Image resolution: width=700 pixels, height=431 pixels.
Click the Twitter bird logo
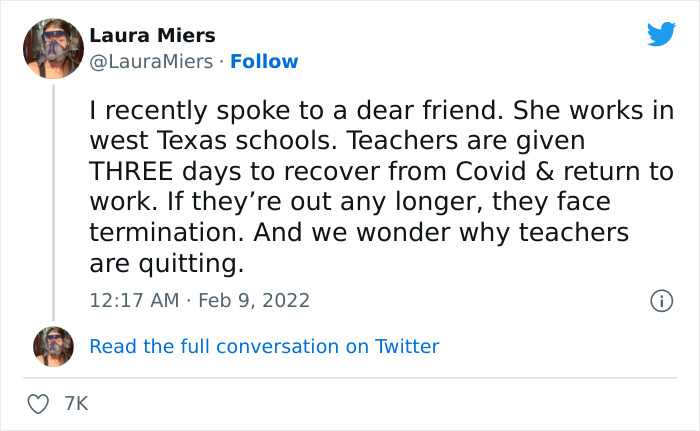[661, 36]
